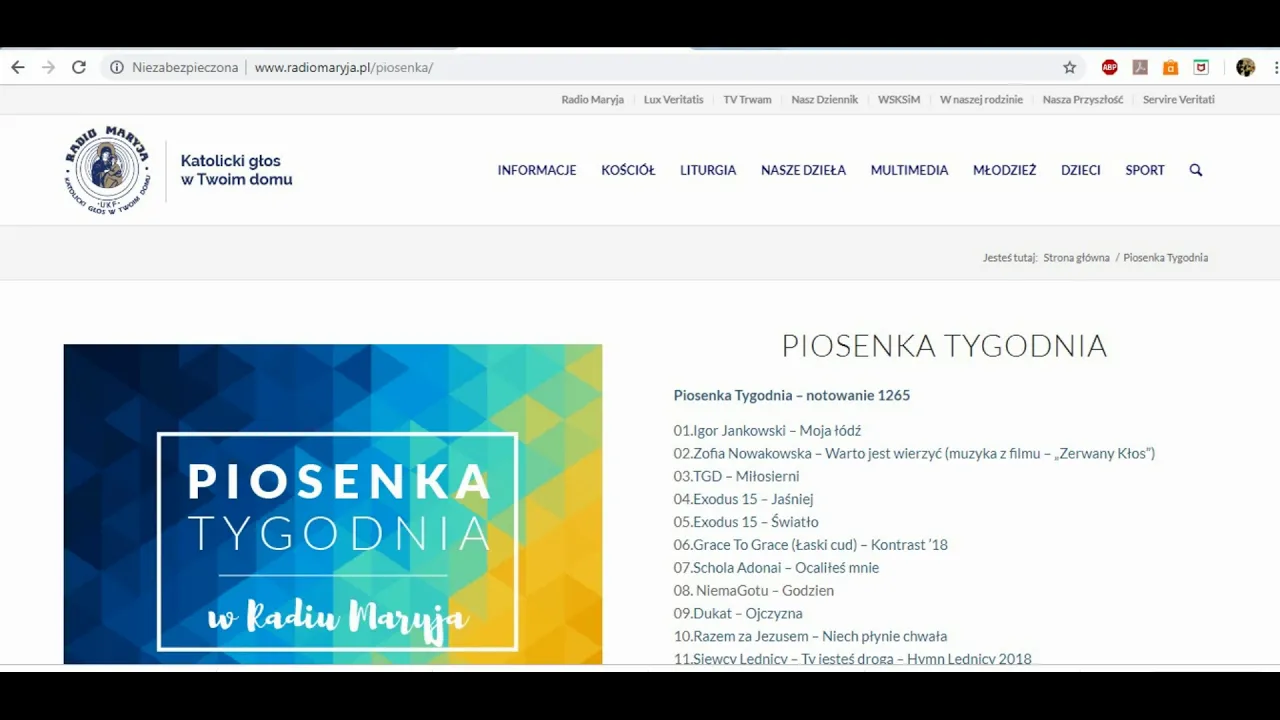Viewport: 1280px width, 720px height.
Task: Follow the Lux Veritatis top link
Action: [673, 100]
